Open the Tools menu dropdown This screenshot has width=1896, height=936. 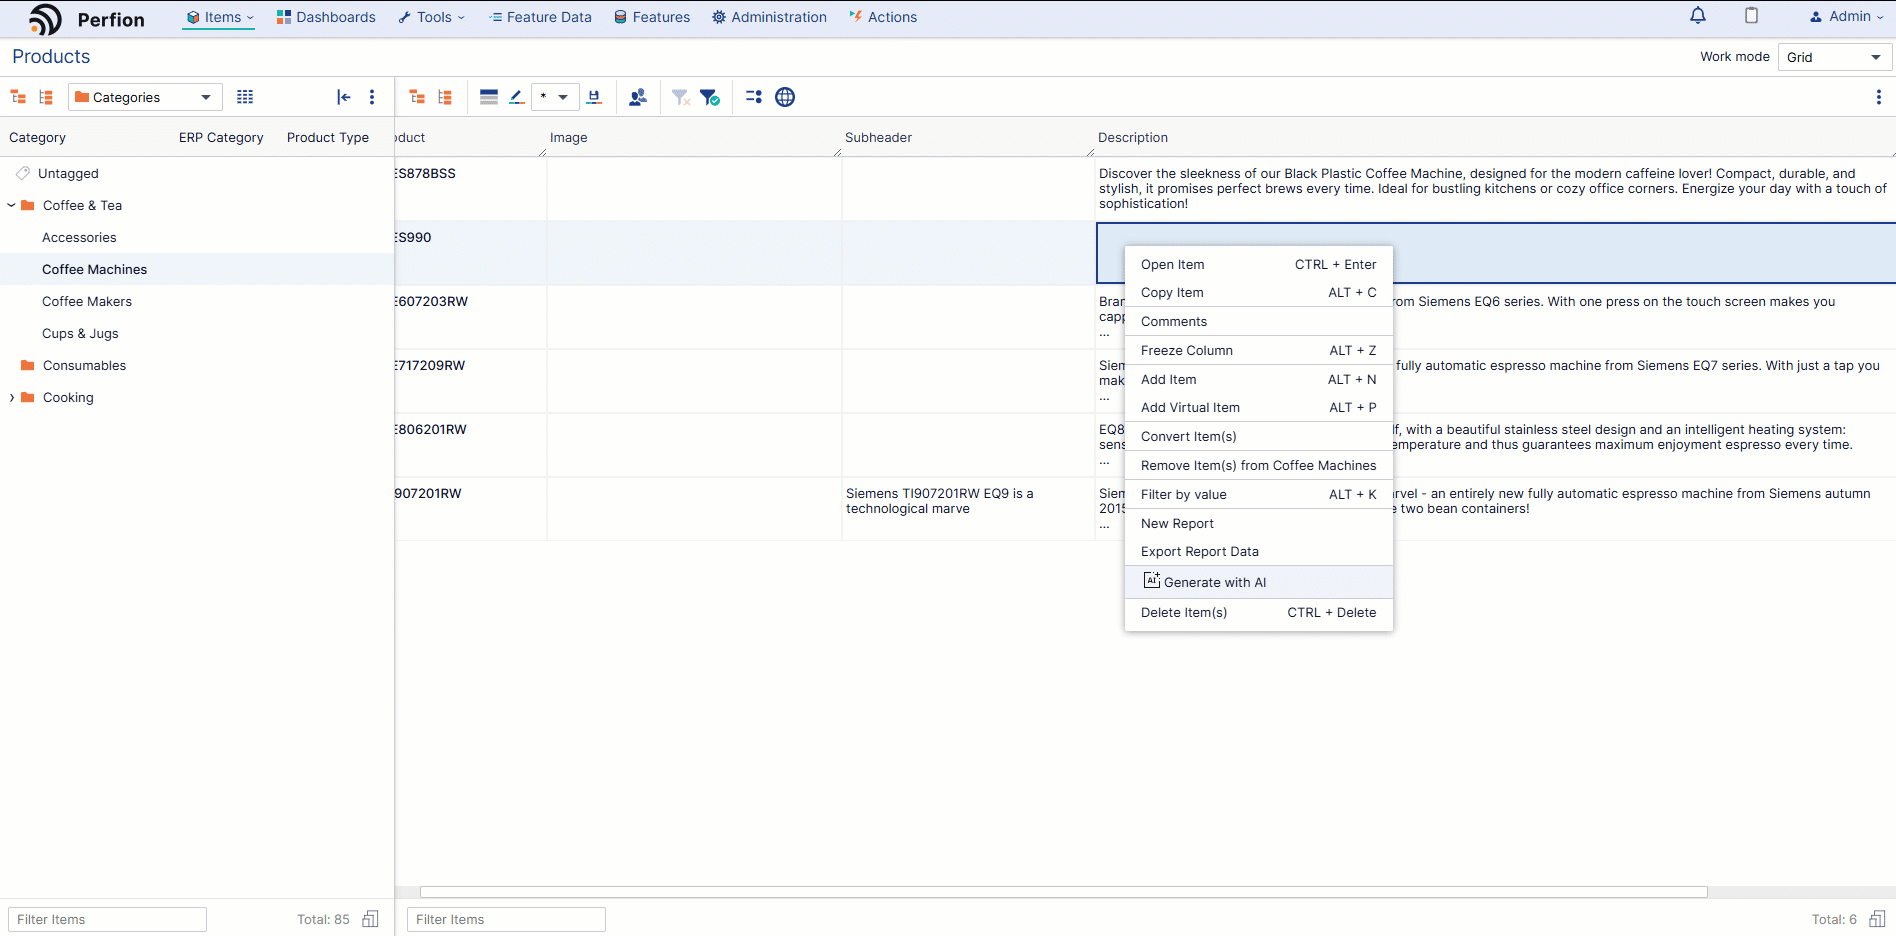[432, 17]
